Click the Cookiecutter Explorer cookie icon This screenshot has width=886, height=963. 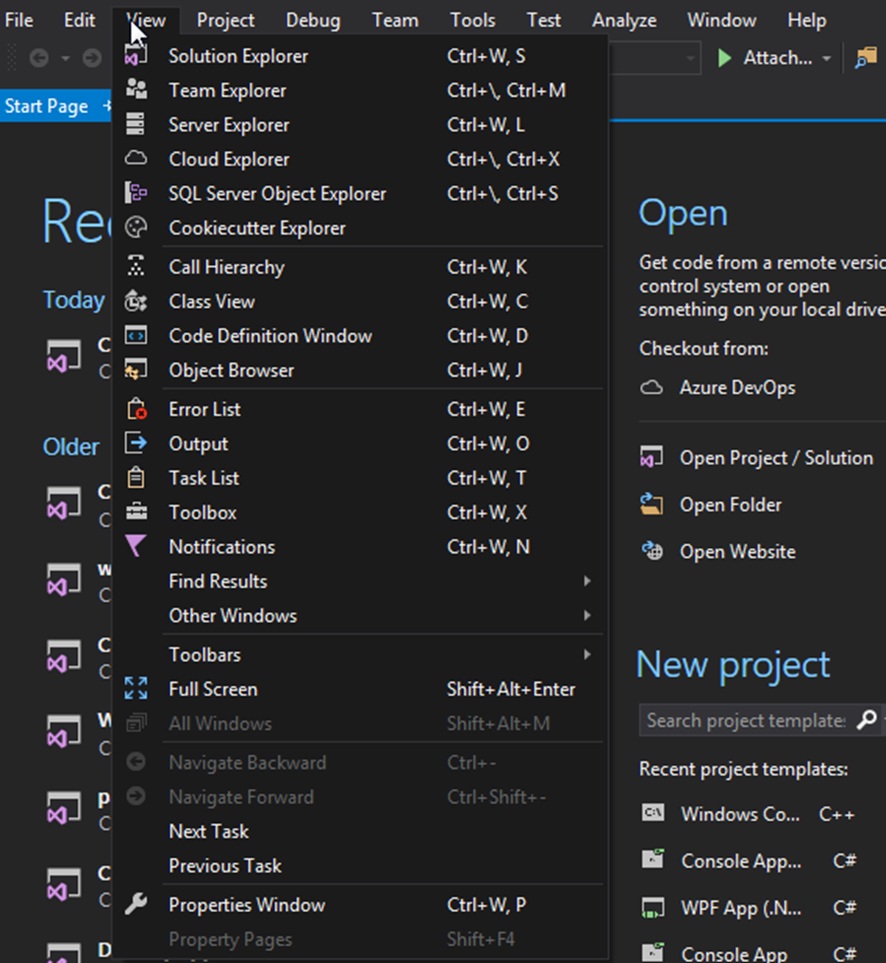click(x=136, y=227)
